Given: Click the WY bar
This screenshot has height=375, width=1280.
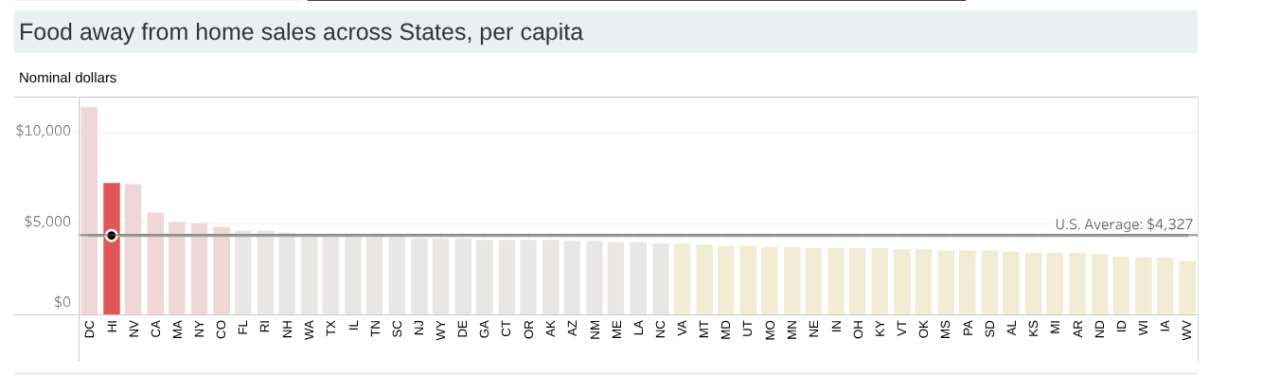Looking at the screenshot, I should (441, 276).
